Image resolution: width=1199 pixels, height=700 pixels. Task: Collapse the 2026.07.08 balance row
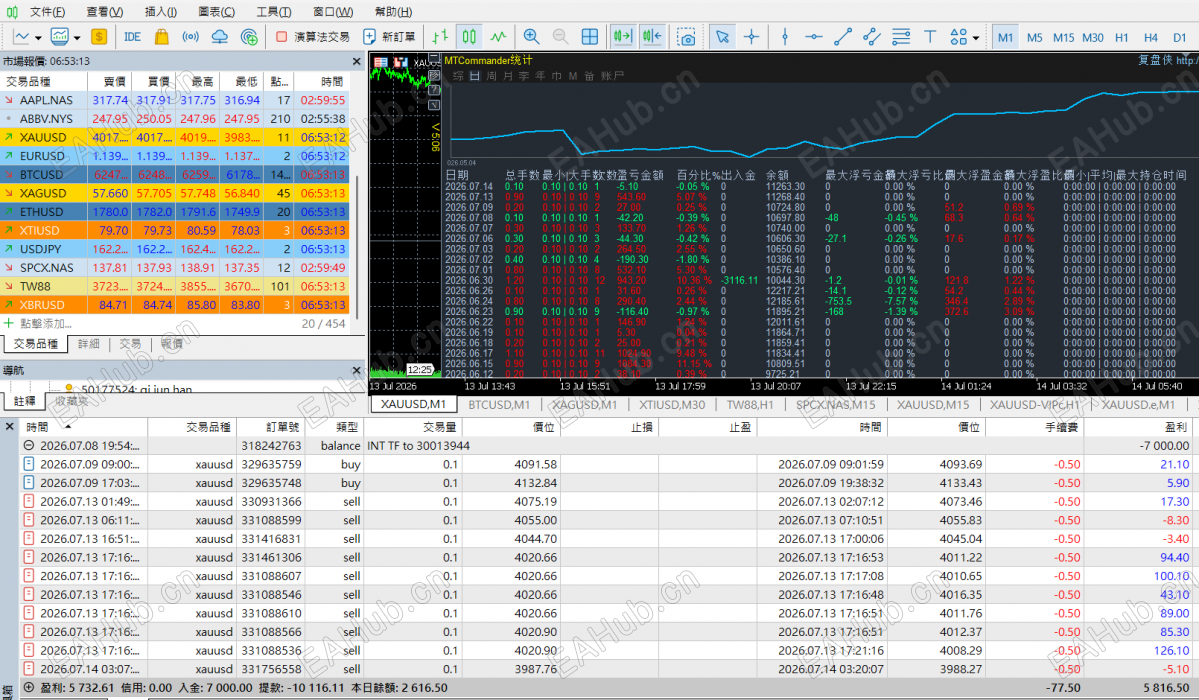point(29,445)
